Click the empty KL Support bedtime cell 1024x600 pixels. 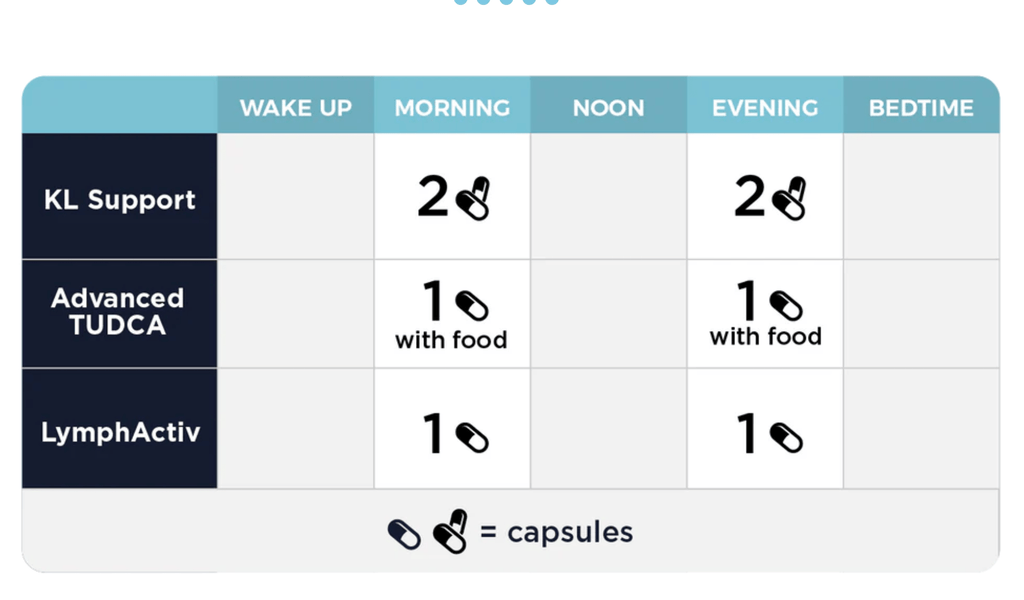click(x=921, y=196)
